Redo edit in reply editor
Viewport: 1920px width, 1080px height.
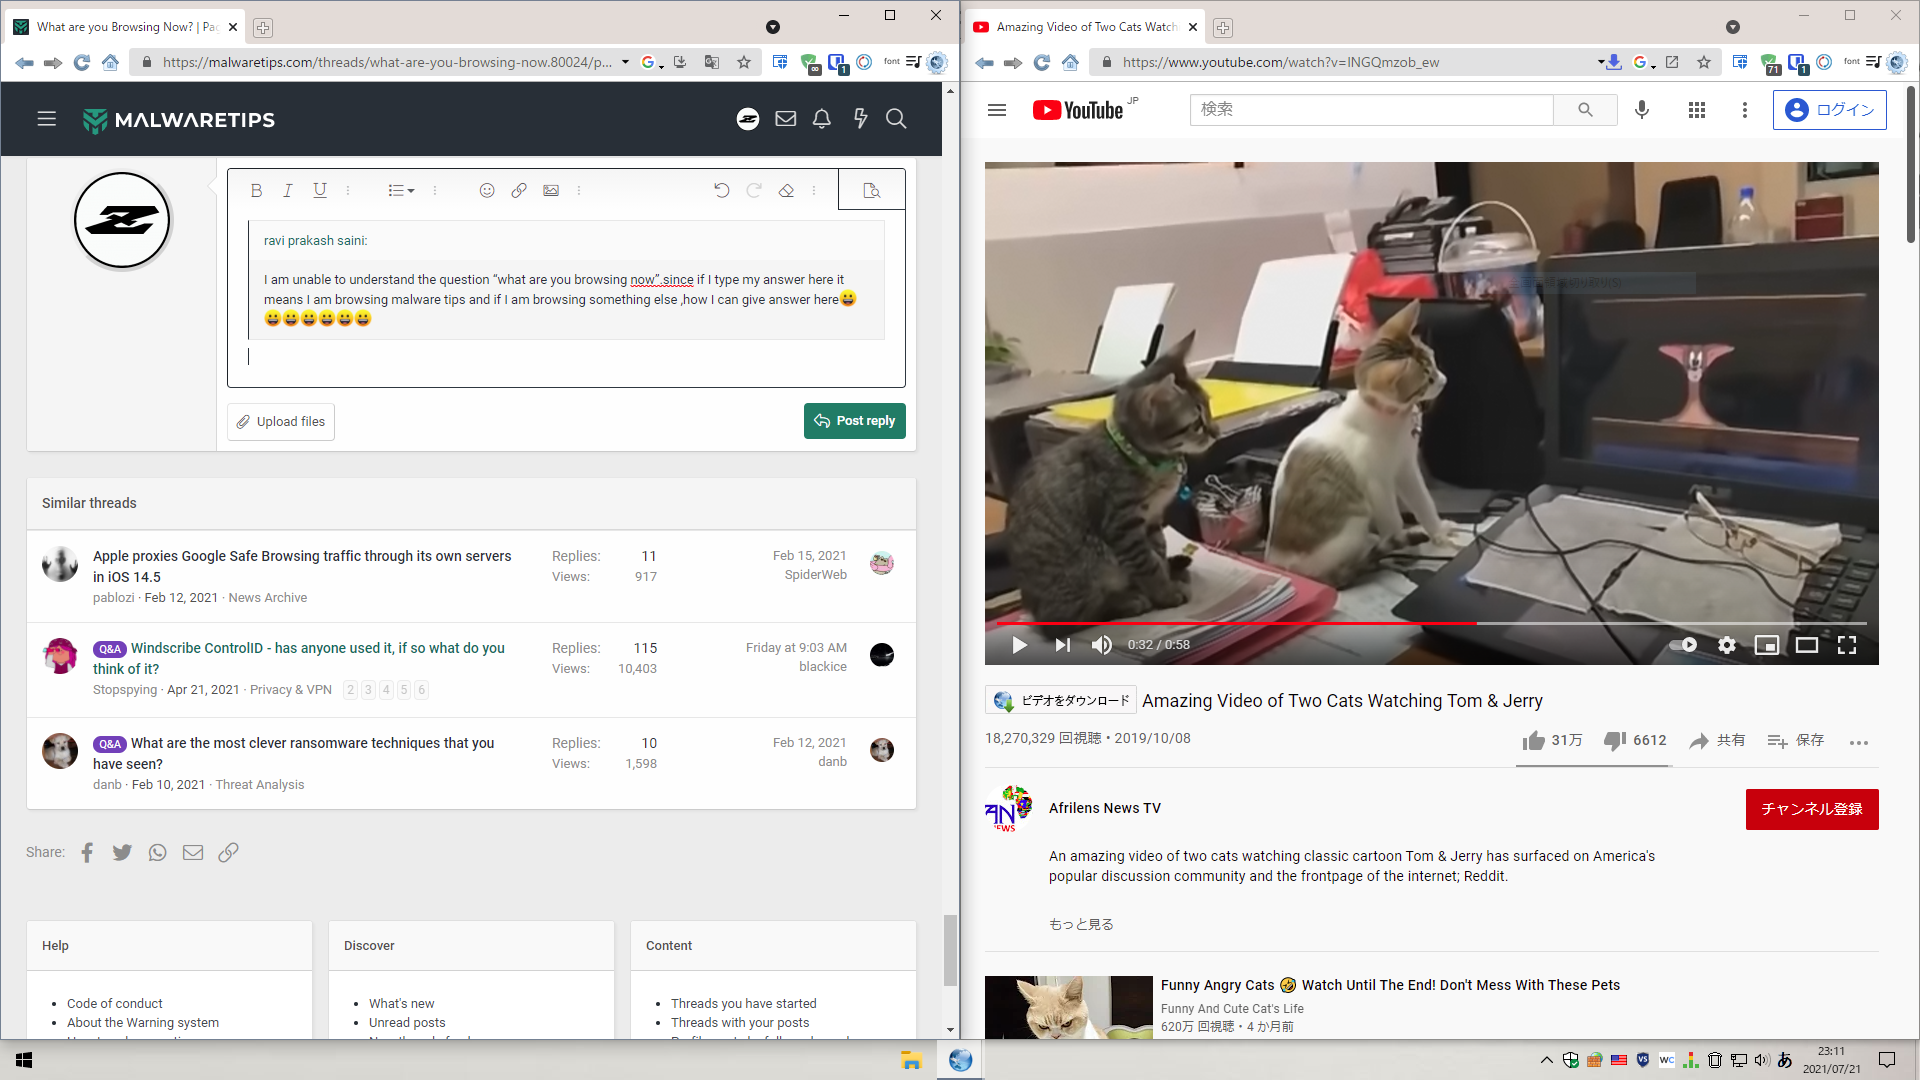point(754,190)
